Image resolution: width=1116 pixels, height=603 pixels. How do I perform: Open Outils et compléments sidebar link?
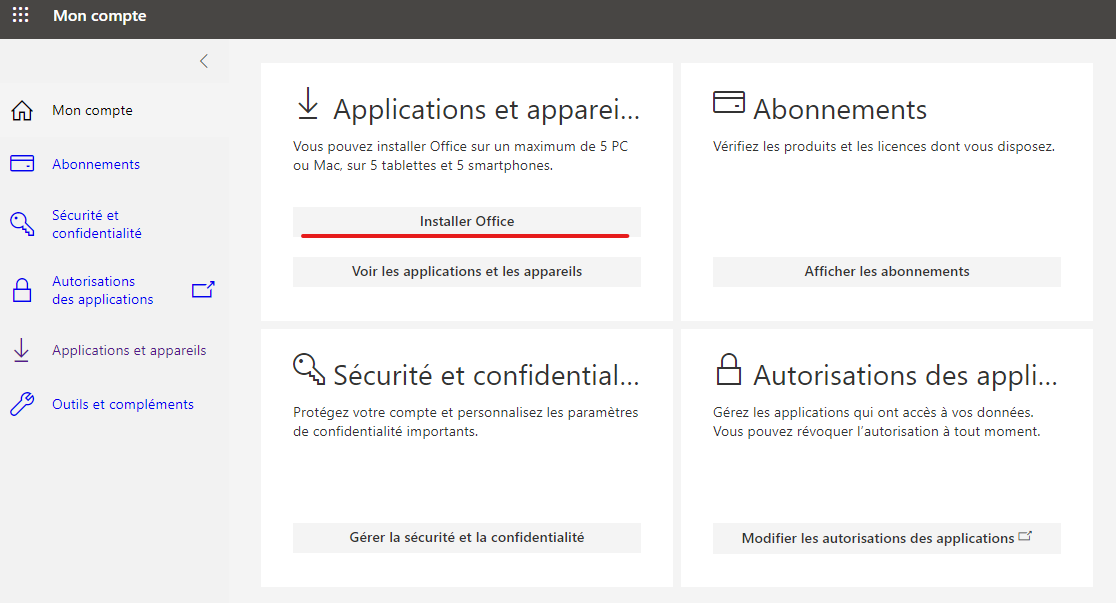[x=122, y=404]
